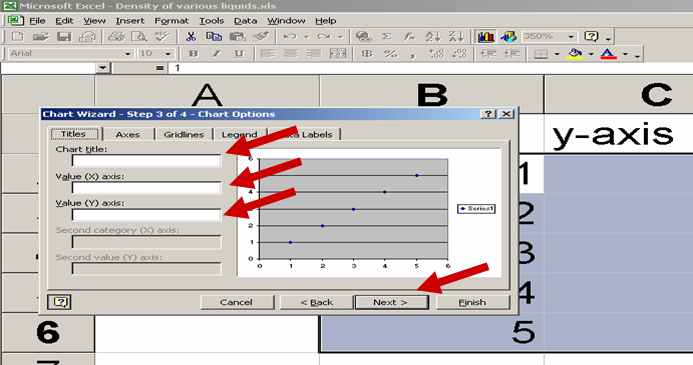This screenshot has width=693, height=365.
Task: Click the Finish button
Action: (x=472, y=302)
